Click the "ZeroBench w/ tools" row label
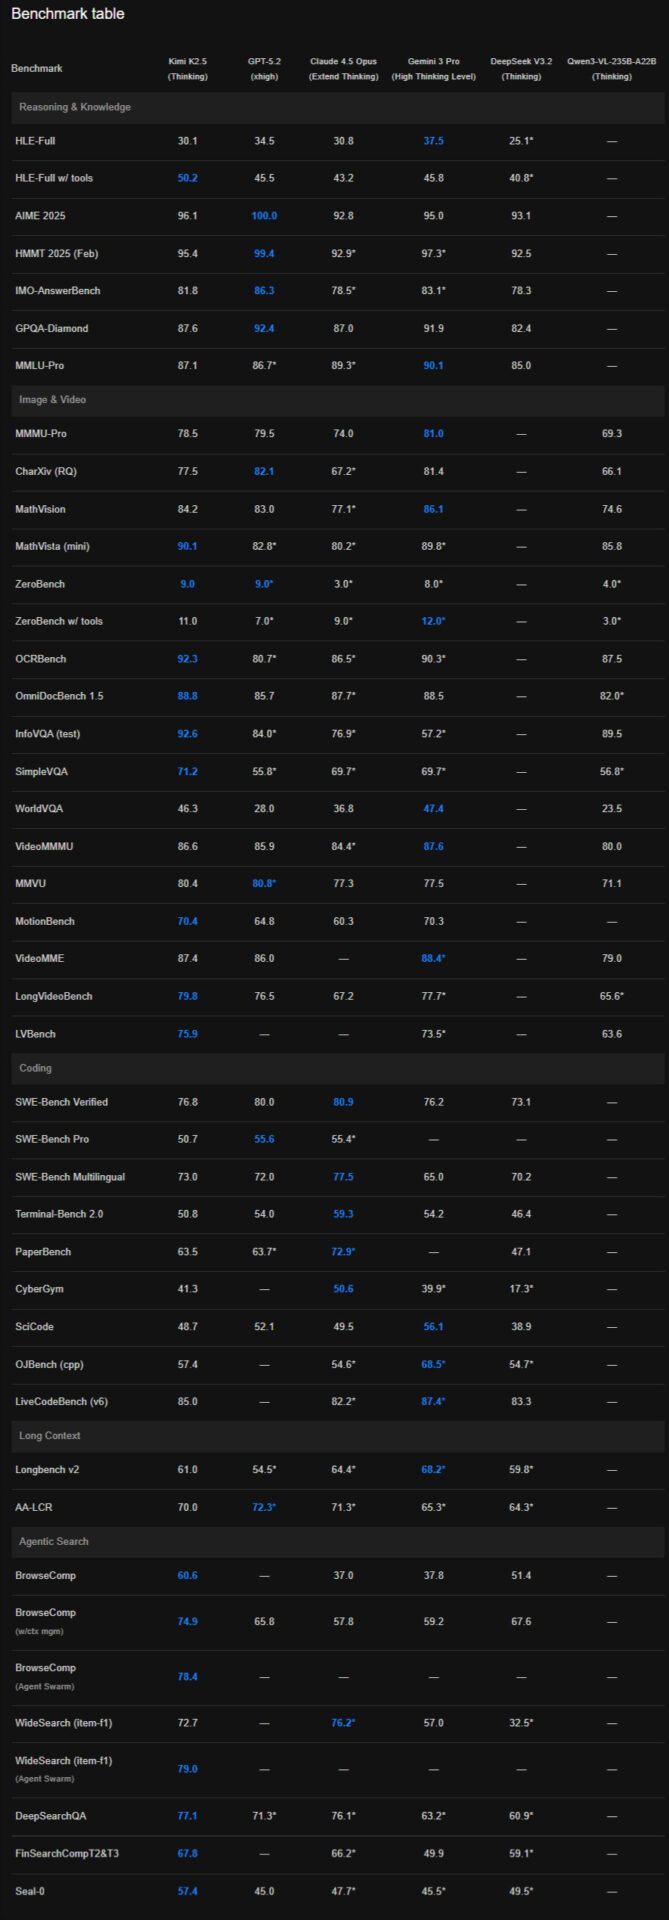 pyautogui.click(x=59, y=622)
